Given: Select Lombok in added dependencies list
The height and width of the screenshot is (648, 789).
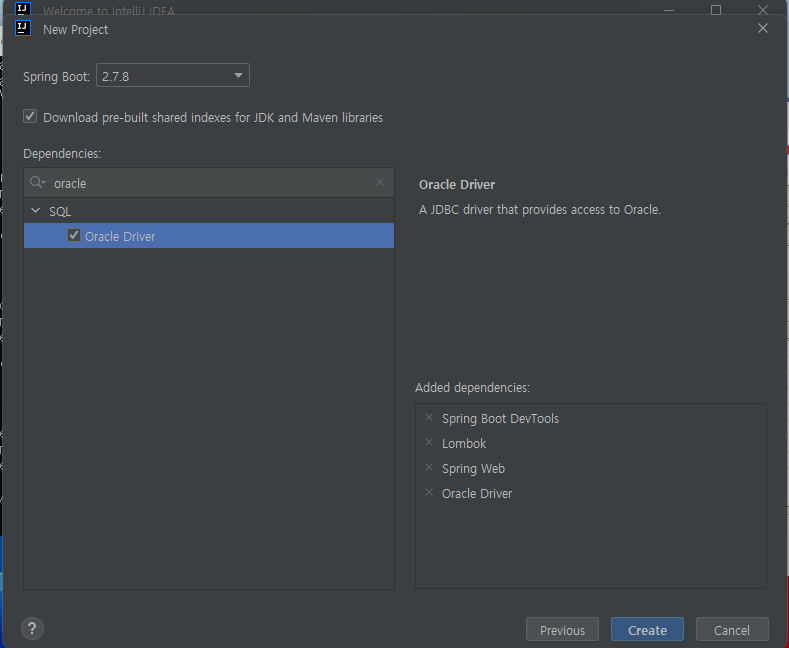Looking at the screenshot, I should click(464, 443).
